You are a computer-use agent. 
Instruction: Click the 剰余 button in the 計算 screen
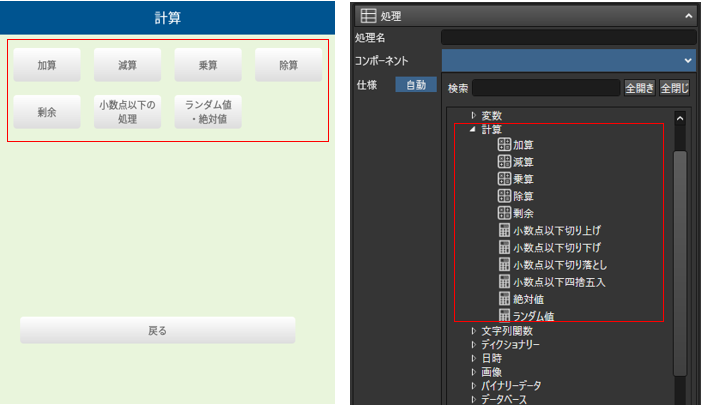(47, 112)
